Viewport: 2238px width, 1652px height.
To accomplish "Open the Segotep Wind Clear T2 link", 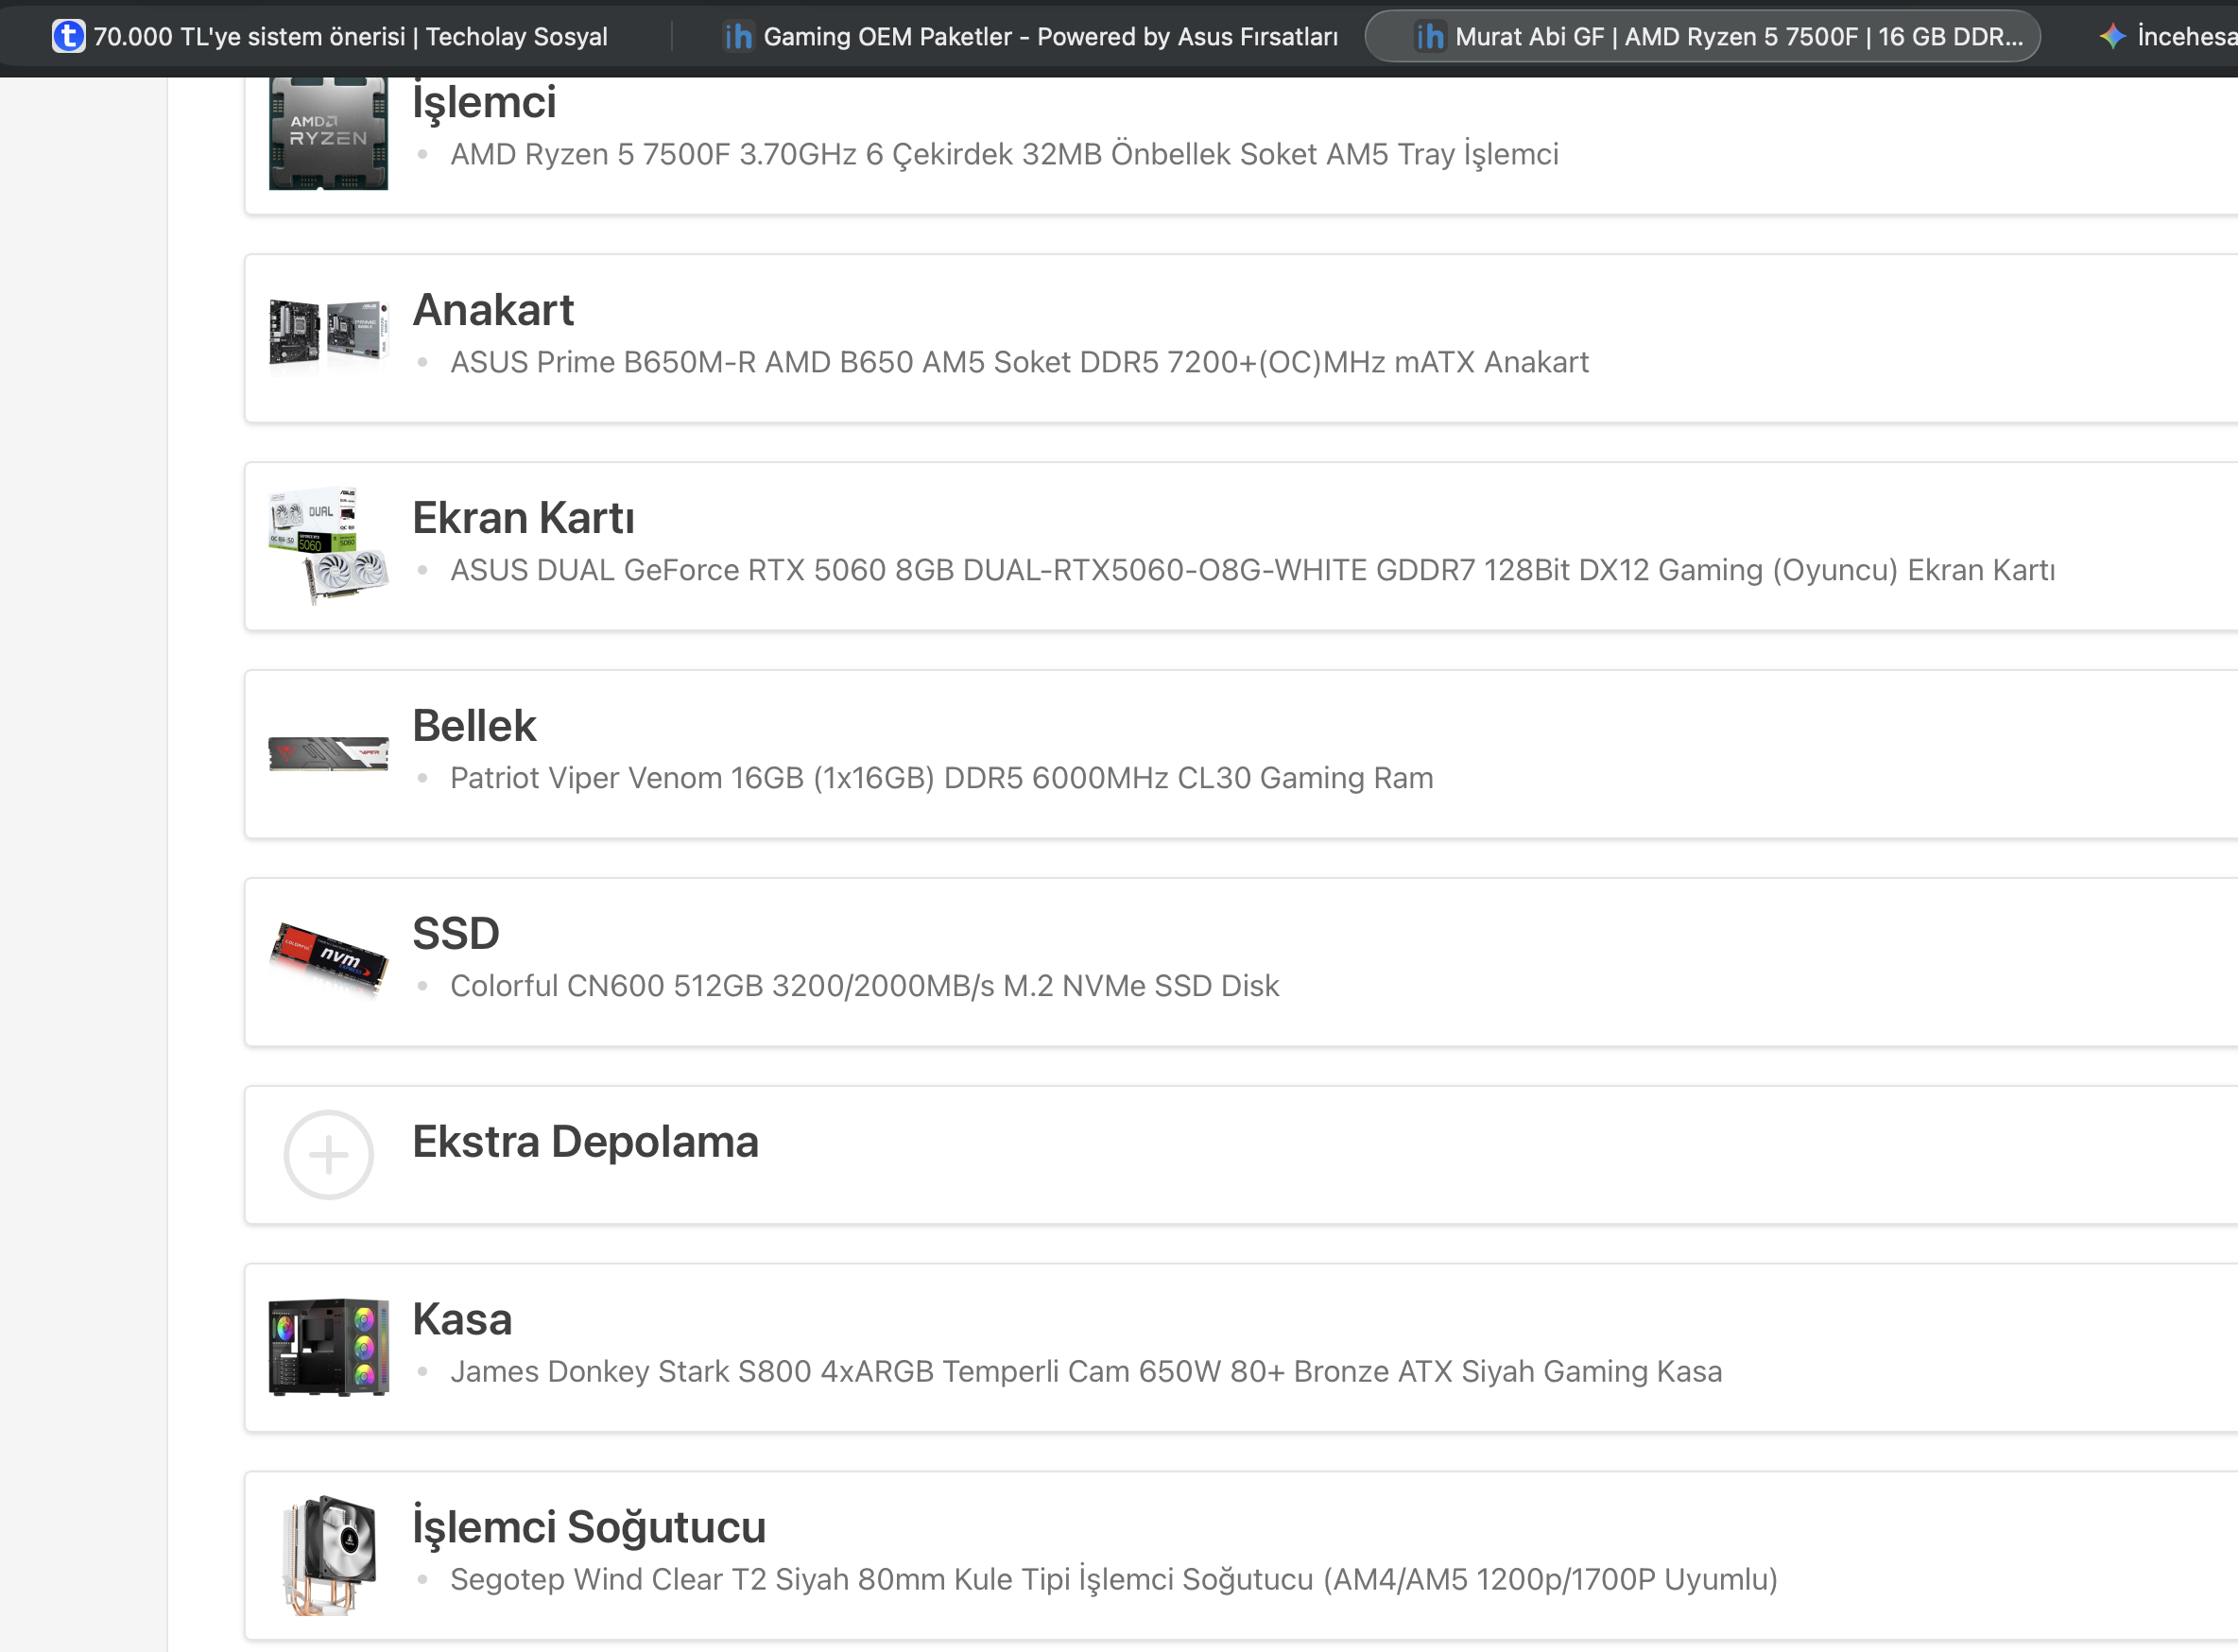I will click(x=1113, y=1581).
